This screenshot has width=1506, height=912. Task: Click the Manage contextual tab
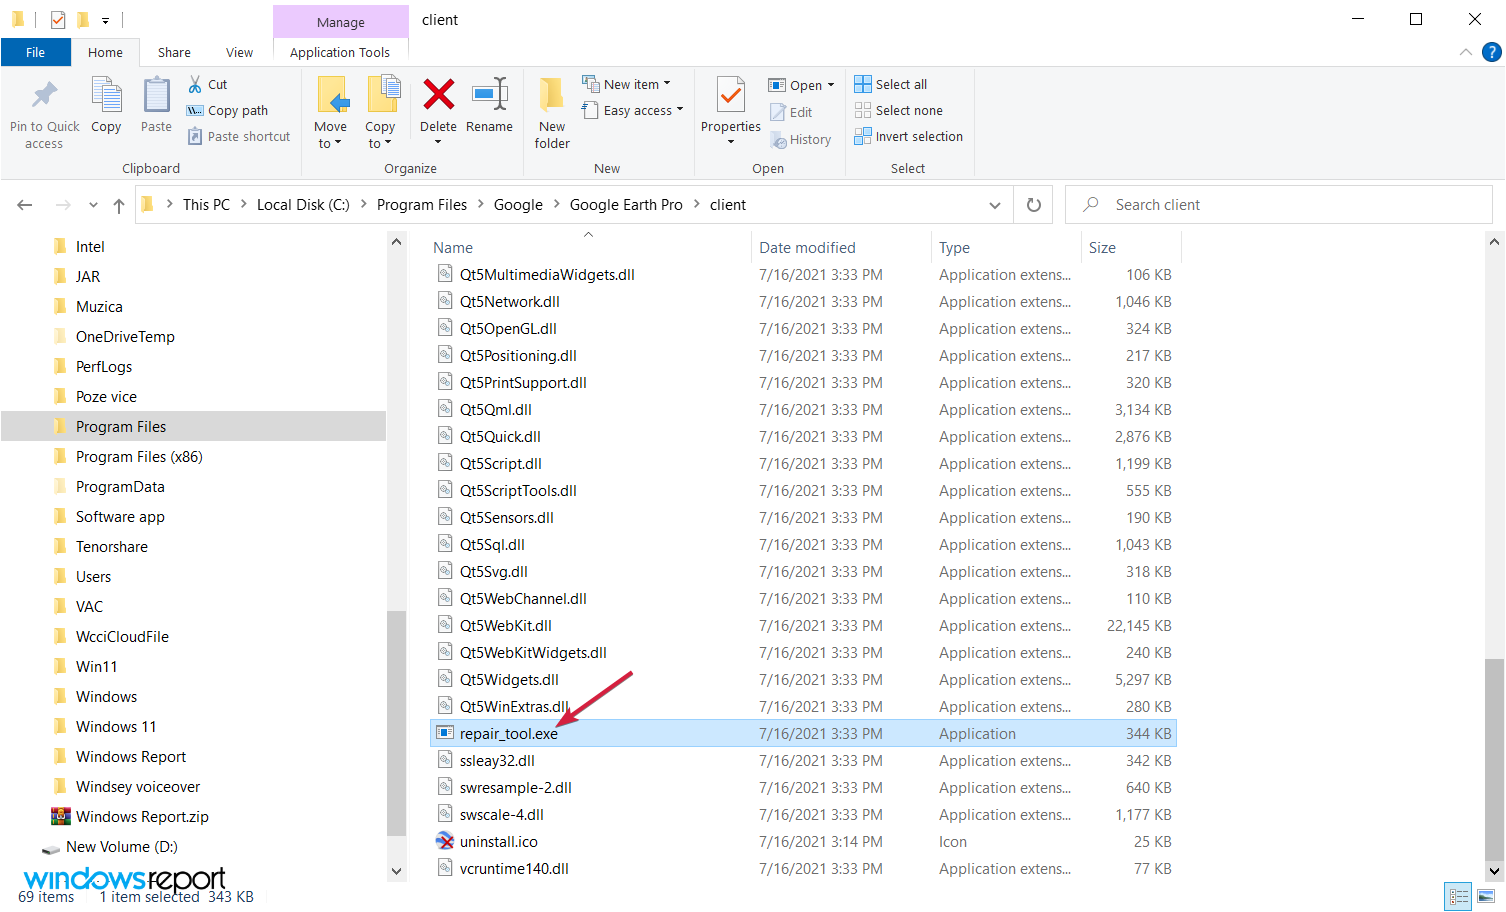coord(341,22)
